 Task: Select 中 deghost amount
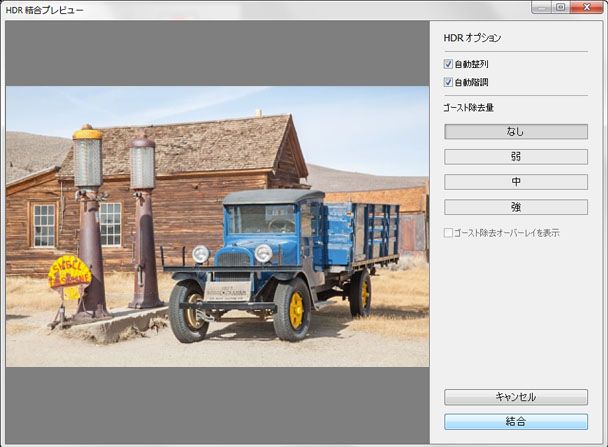tap(516, 182)
